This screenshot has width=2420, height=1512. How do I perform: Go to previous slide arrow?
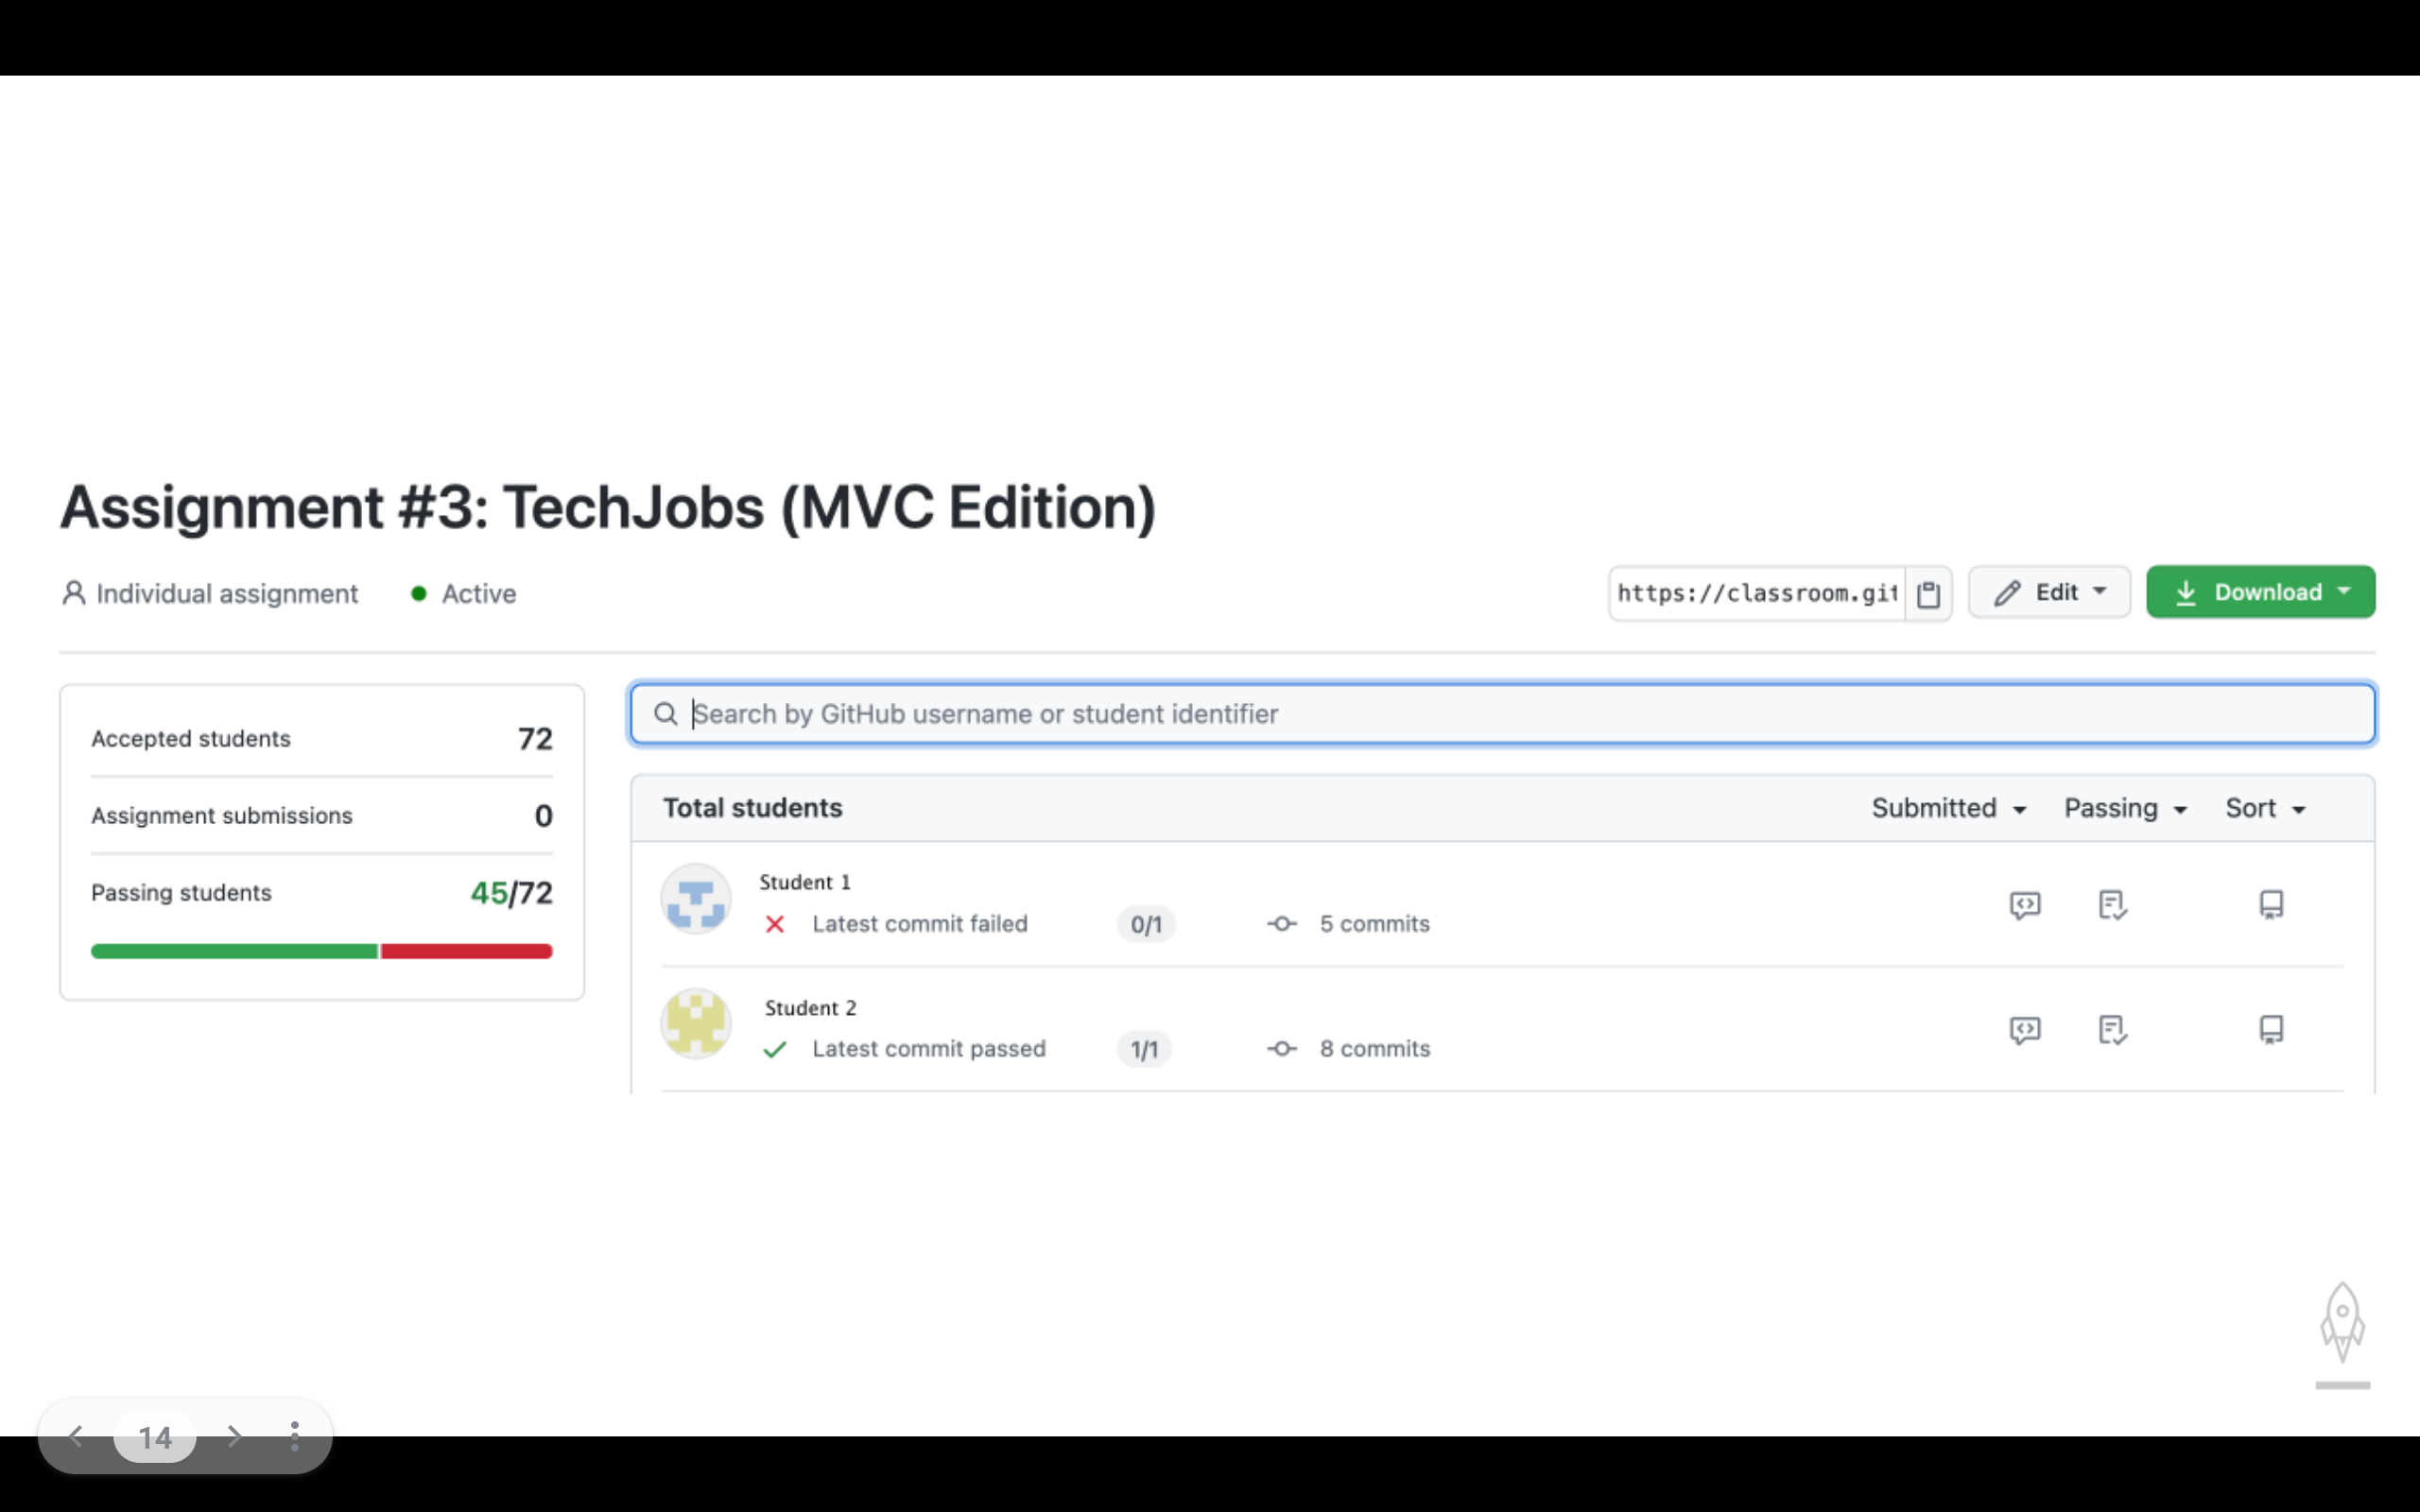pos(76,1437)
